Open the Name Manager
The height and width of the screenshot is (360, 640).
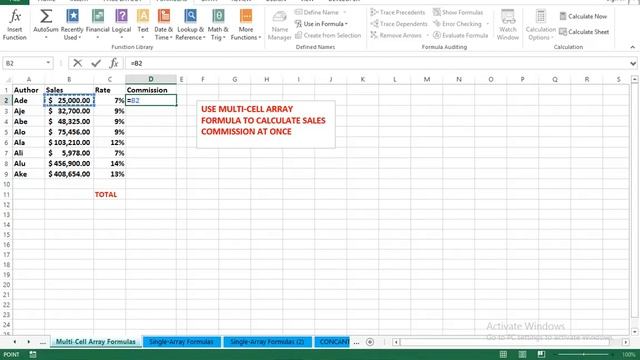[280, 25]
